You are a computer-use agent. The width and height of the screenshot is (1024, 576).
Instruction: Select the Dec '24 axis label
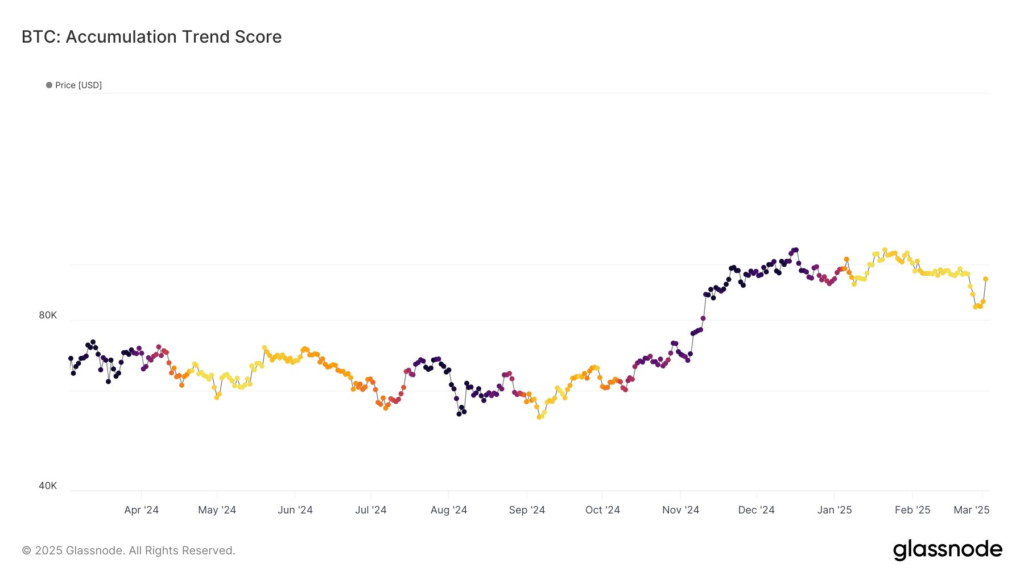click(757, 510)
